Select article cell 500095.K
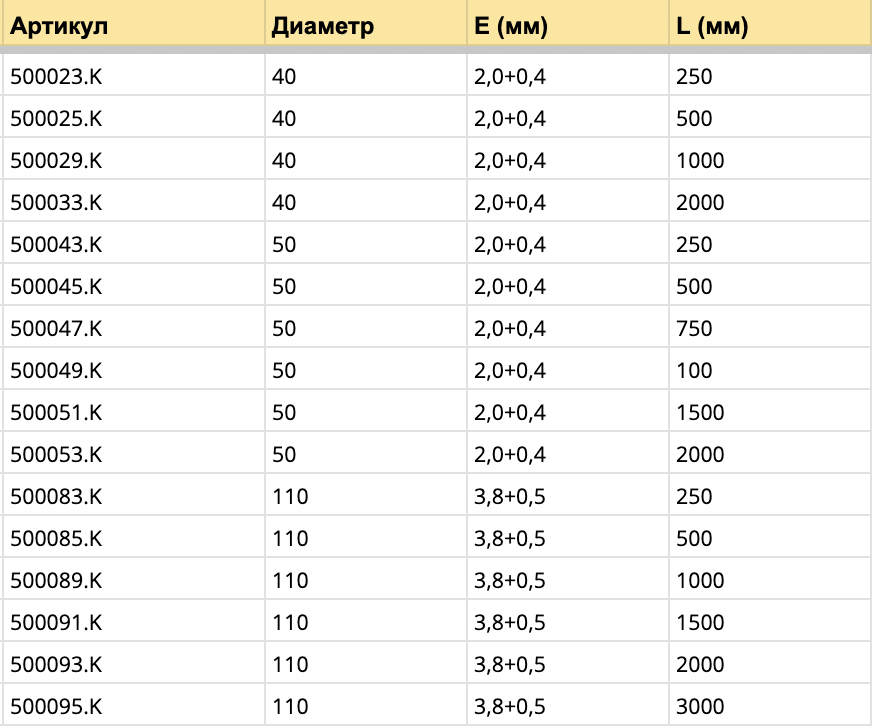Screen dimensions: 872x726 click(57, 707)
